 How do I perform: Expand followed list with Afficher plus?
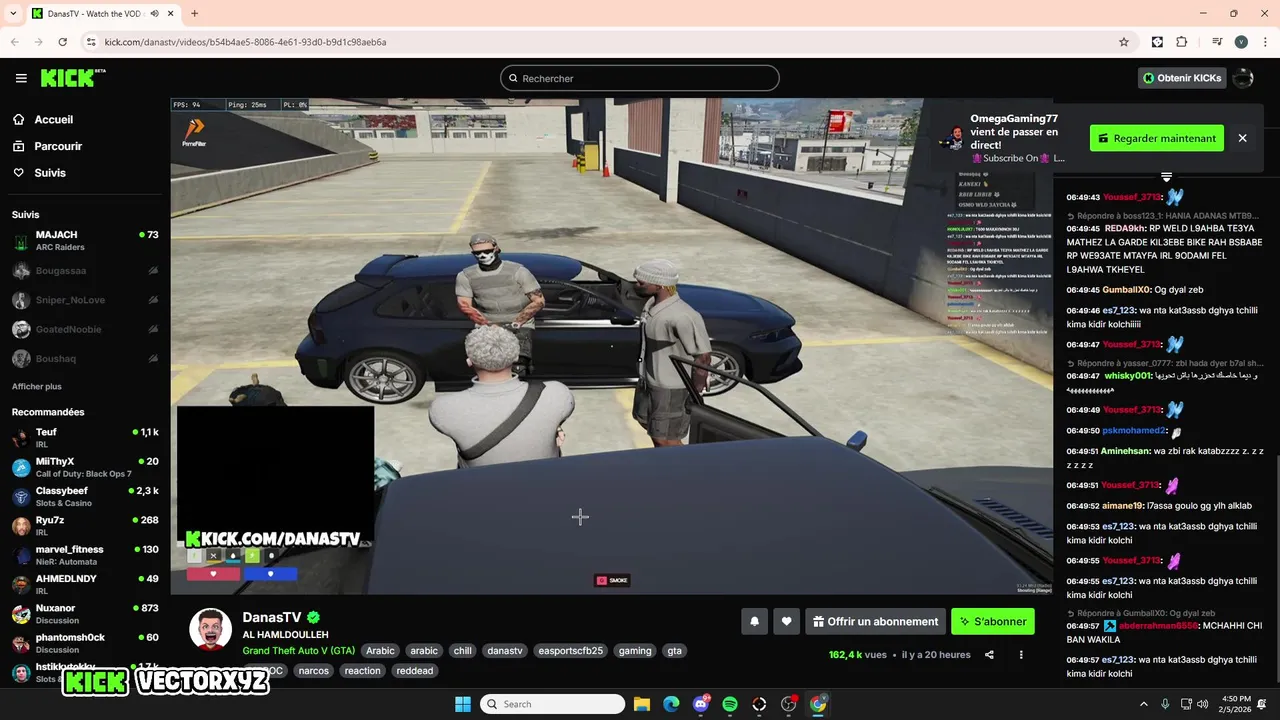tap(37, 386)
